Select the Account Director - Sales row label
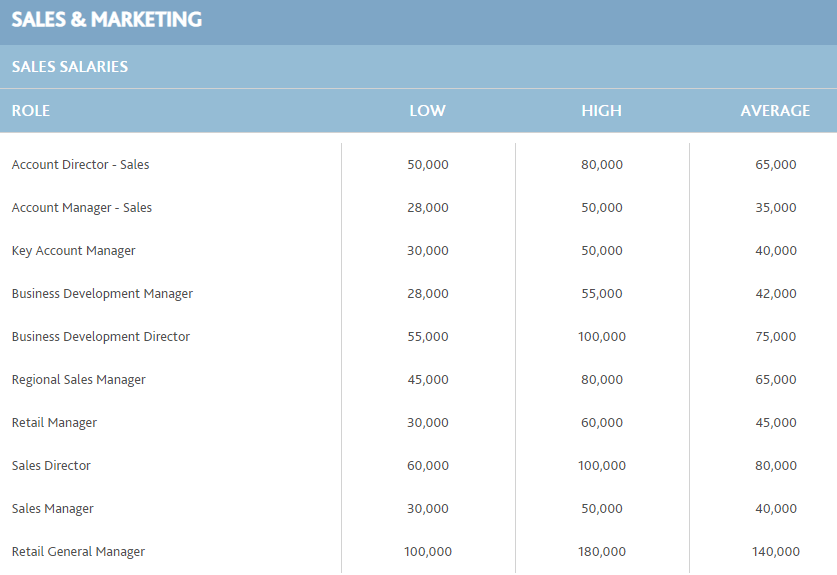The width and height of the screenshot is (837, 575). (x=81, y=164)
